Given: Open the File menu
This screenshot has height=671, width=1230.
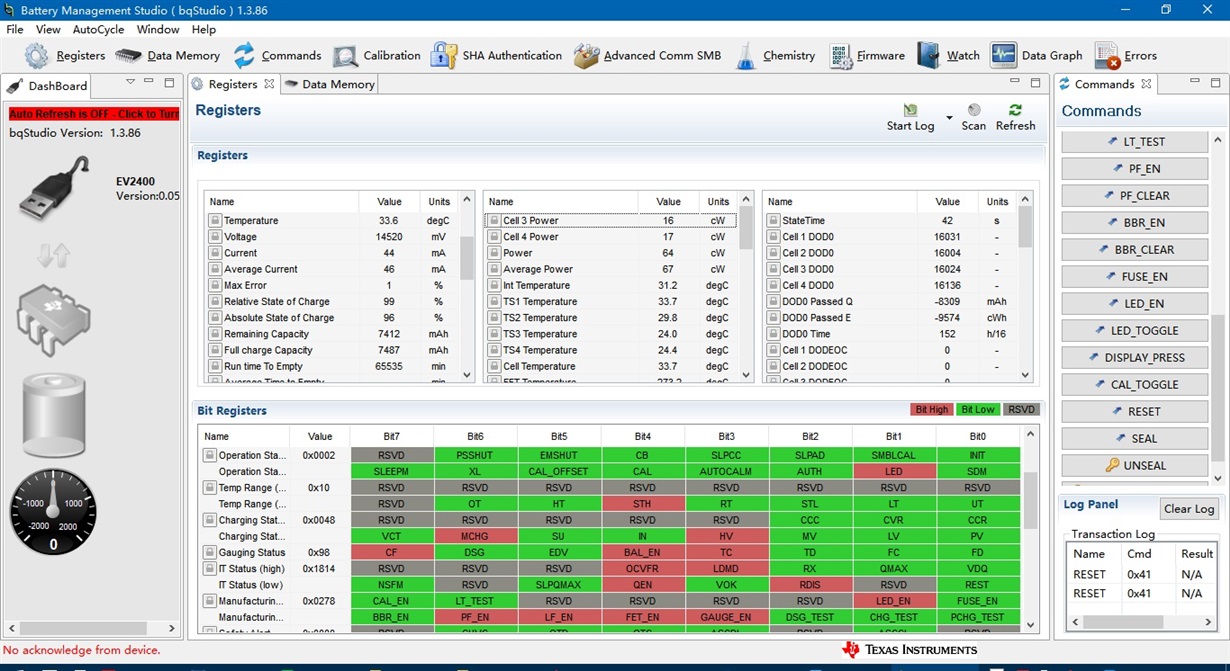Looking at the screenshot, I should [15, 30].
